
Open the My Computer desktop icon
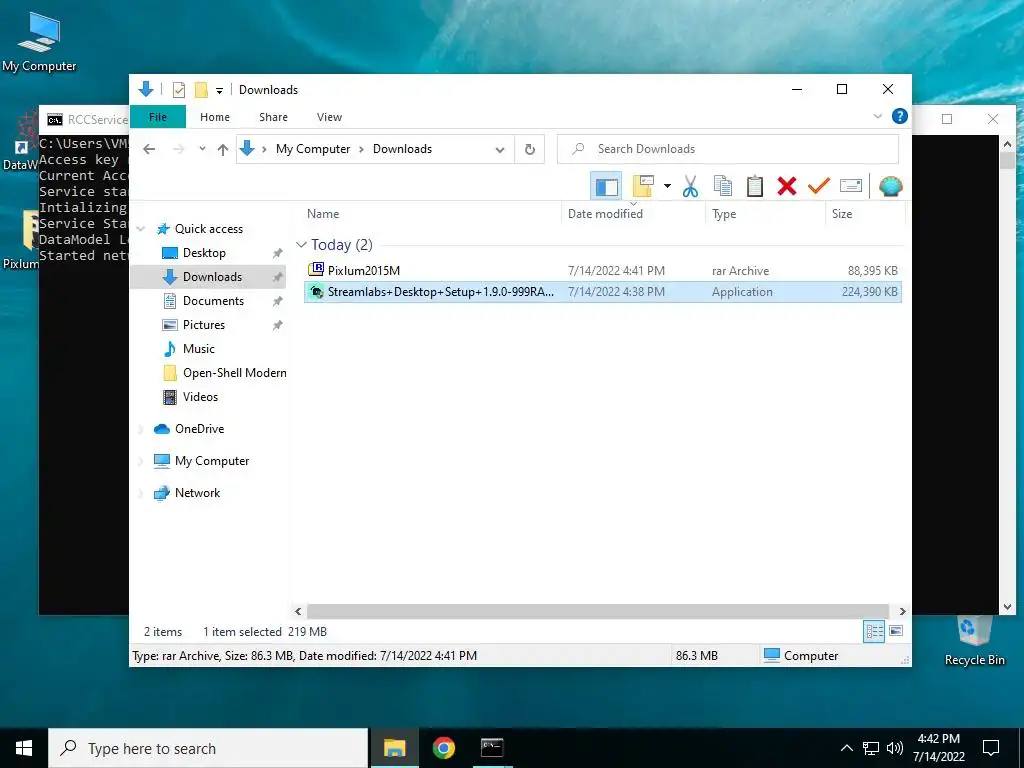click(x=39, y=42)
